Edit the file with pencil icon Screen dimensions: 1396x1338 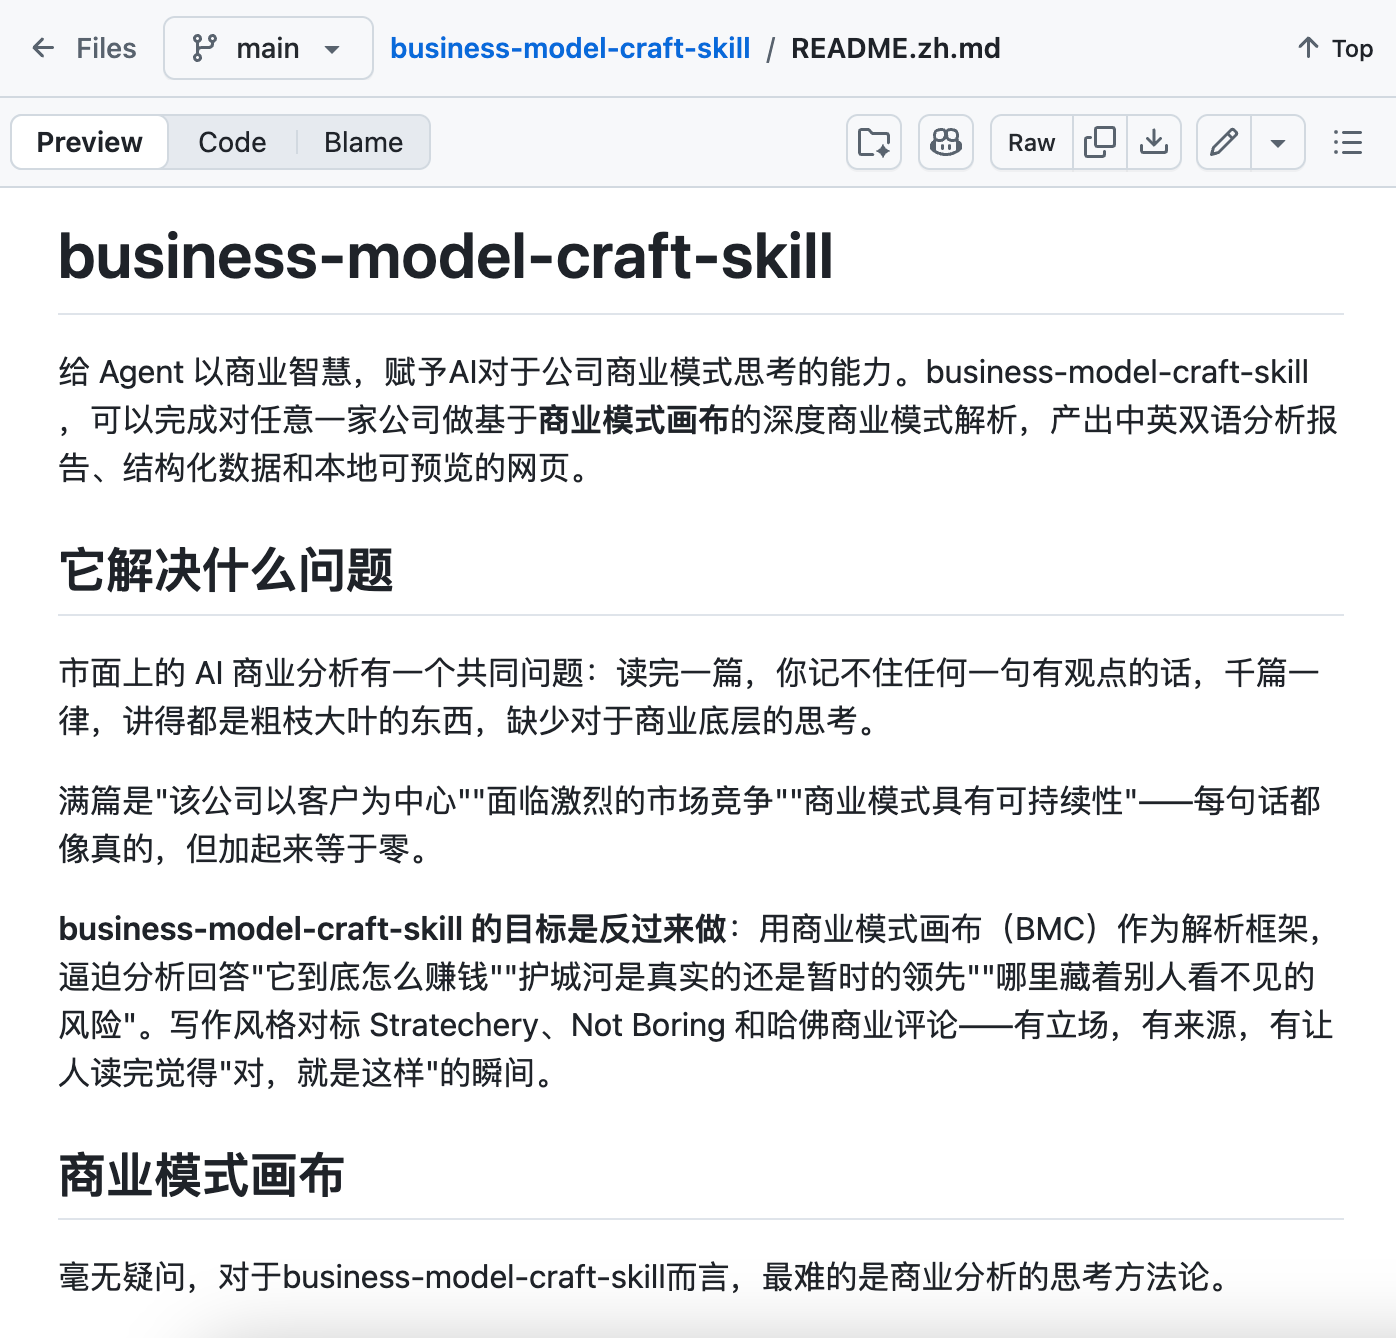(1224, 142)
